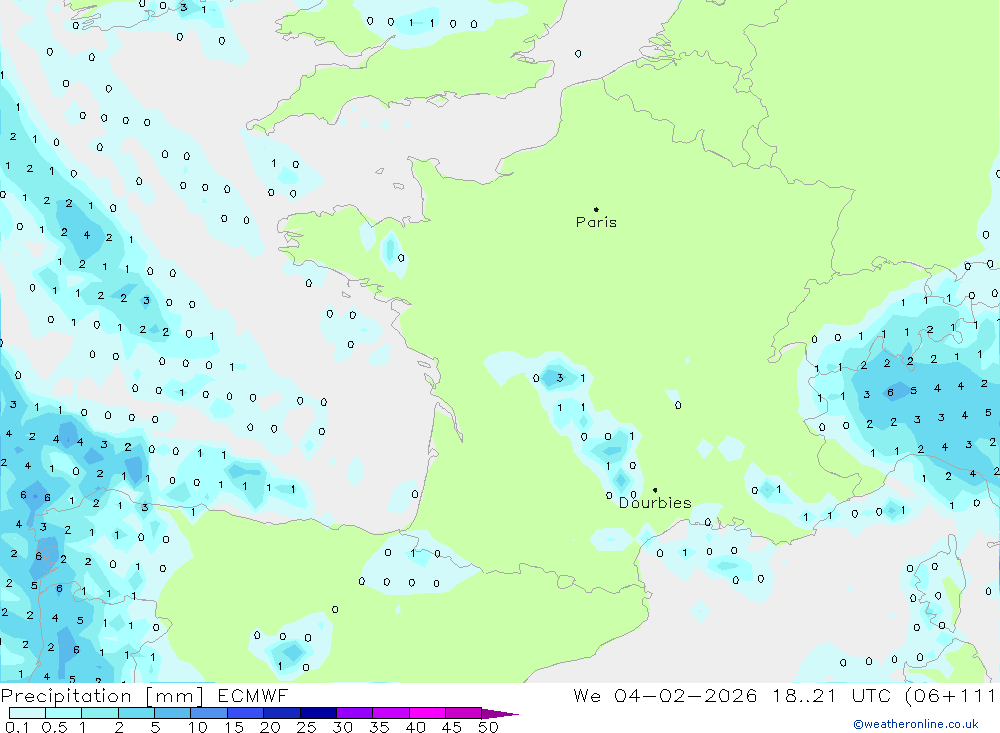
Task: Click the legend value label '0.1'
Action: (17, 727)
